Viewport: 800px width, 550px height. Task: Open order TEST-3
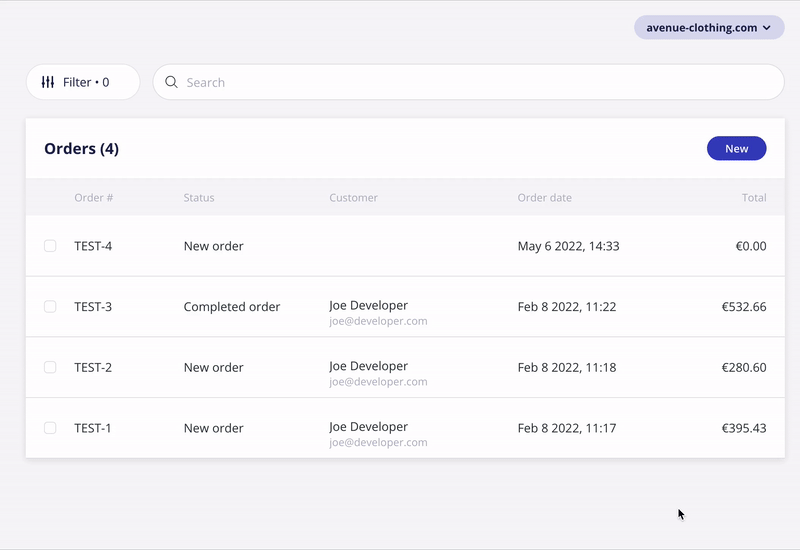(x=93, y=307)
